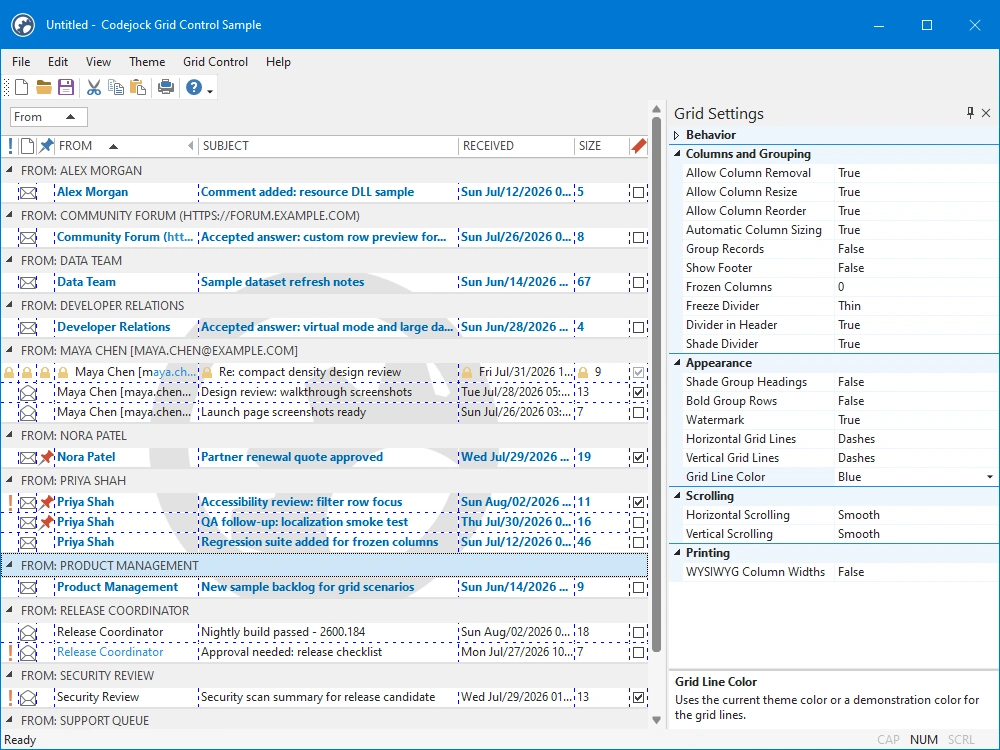This screenshot has width=1000, height=750.
Task: Close the Grid Settings pane
Action: (986, 113)
